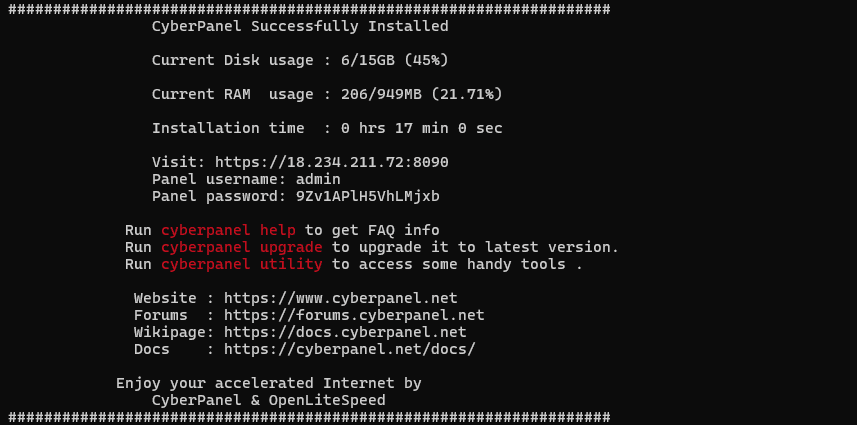Click the 'Enjoy your accelerated Internet by' text
The height and width of the screenshot is (425, 857).
(x=268, y=383)
